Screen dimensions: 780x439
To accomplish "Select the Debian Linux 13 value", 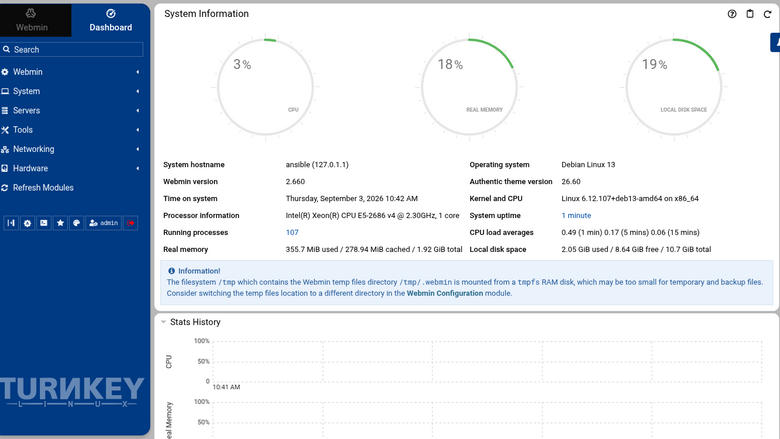I will coord(588,165).
